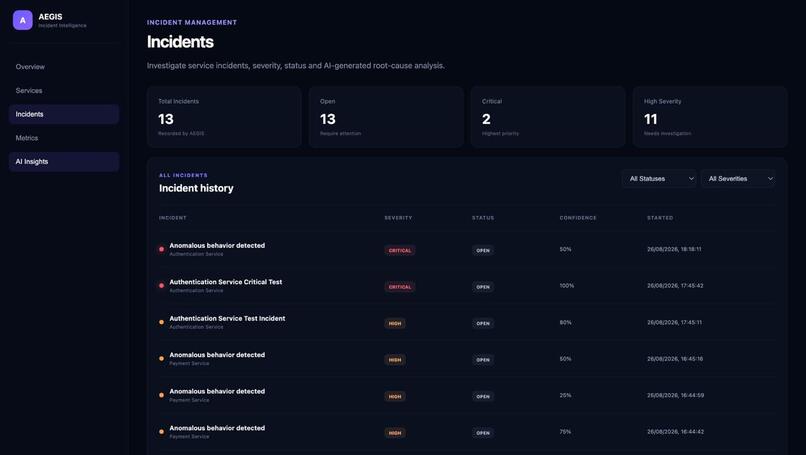Click the AEGIS brand name
Screen dimensions: 806x455
tap(50, 16)
